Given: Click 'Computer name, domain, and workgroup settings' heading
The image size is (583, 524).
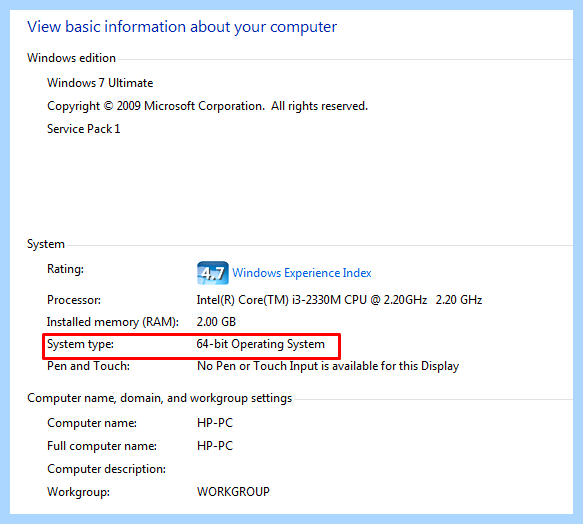Looking at the screenshot, I should 160,398.
